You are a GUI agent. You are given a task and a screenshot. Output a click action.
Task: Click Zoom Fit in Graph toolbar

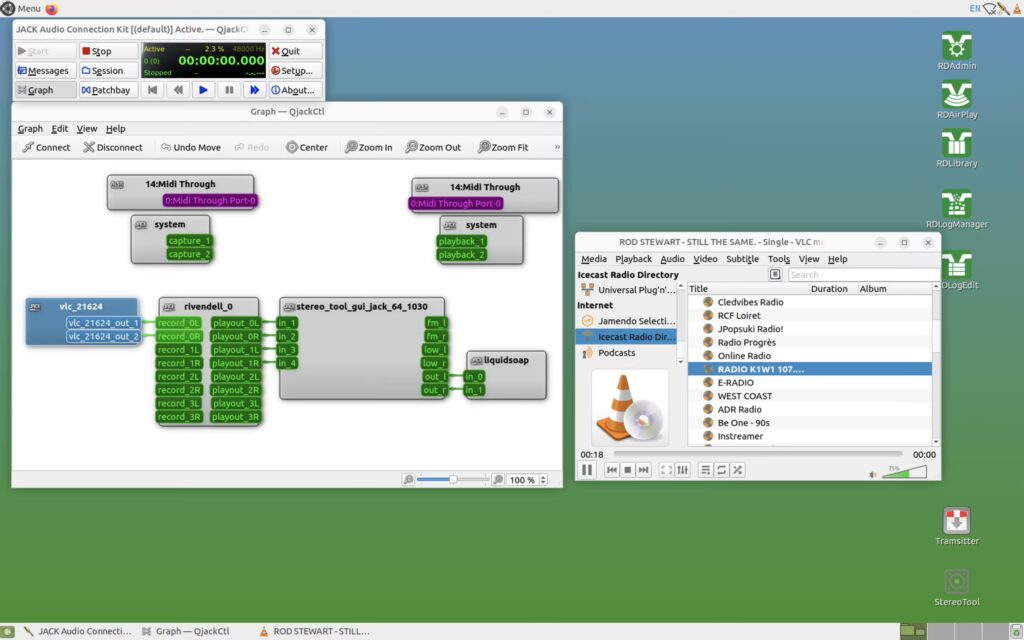click(x=503, y=148)
